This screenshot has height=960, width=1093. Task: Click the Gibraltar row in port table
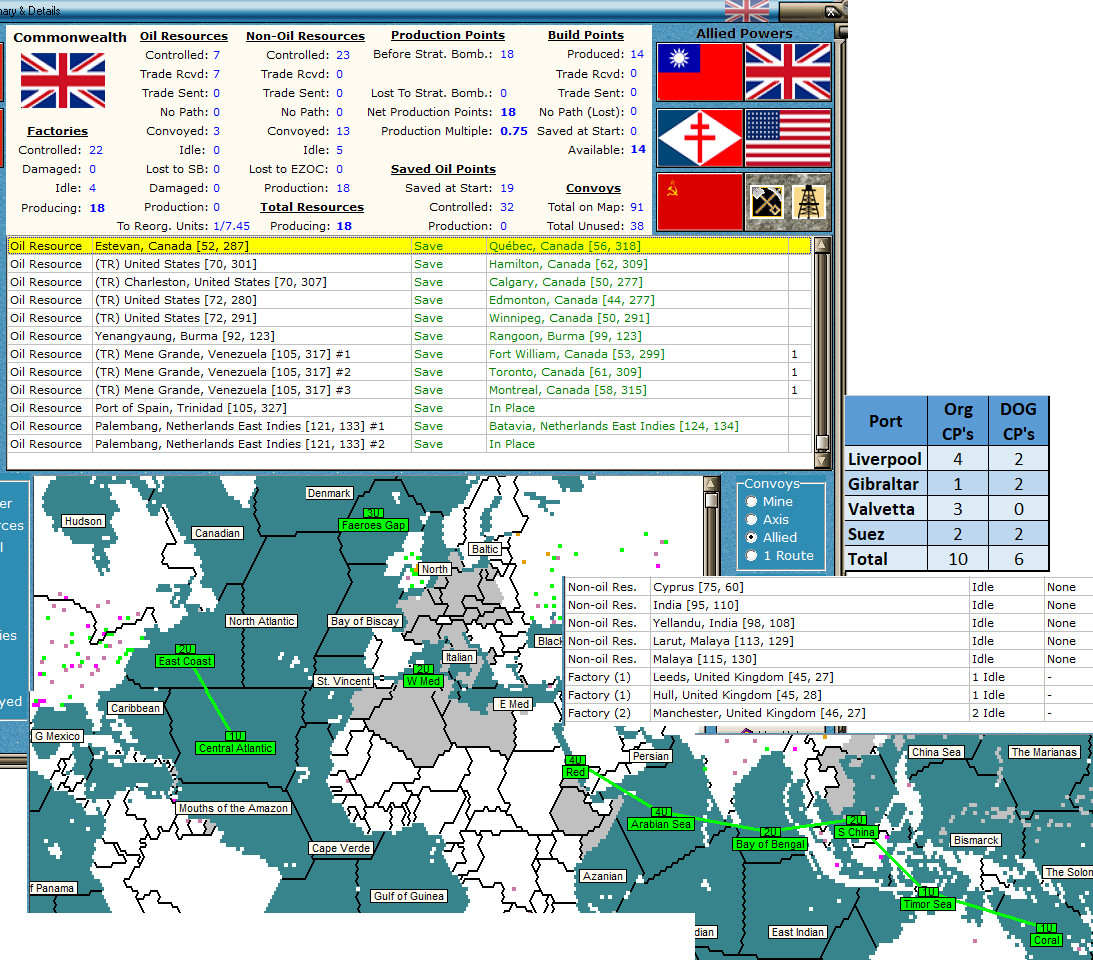click(947, 485)
